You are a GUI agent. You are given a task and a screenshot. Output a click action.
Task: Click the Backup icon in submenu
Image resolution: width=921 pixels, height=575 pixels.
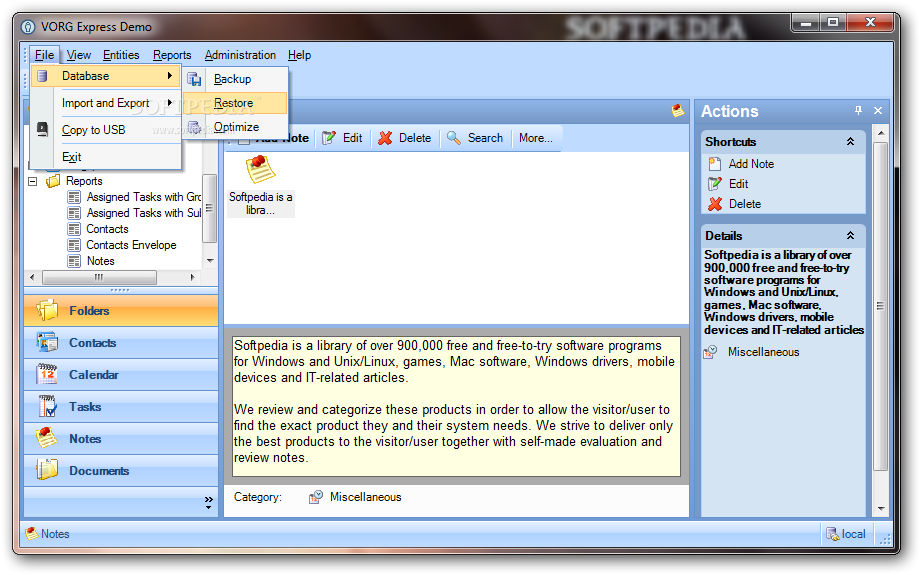(194, 79)
